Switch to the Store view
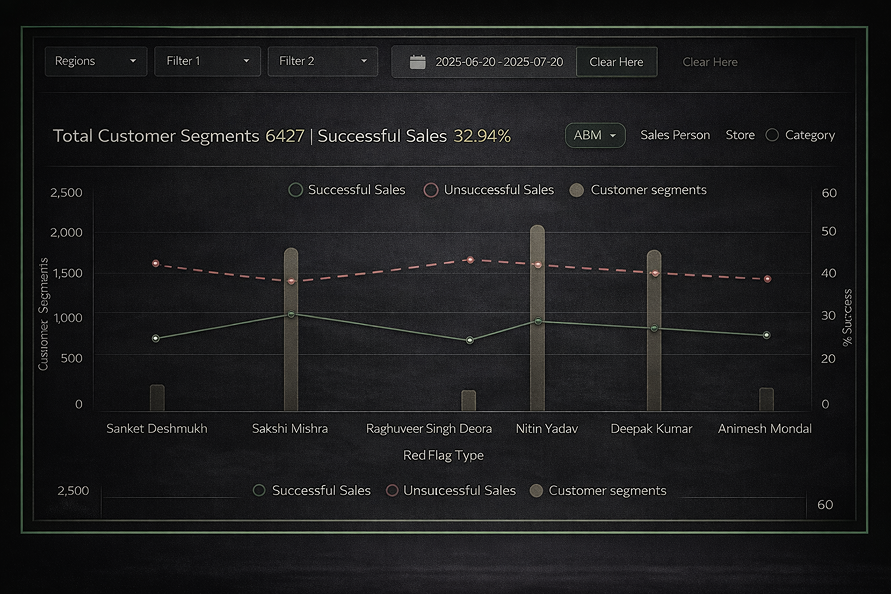The height and width of the screenshot is (594, 891). [740, 134]
